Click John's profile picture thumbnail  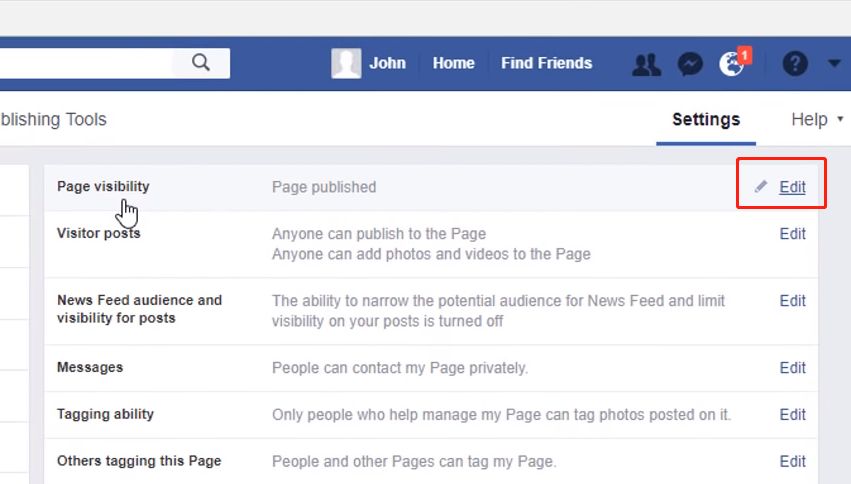(x=346, y=63)
